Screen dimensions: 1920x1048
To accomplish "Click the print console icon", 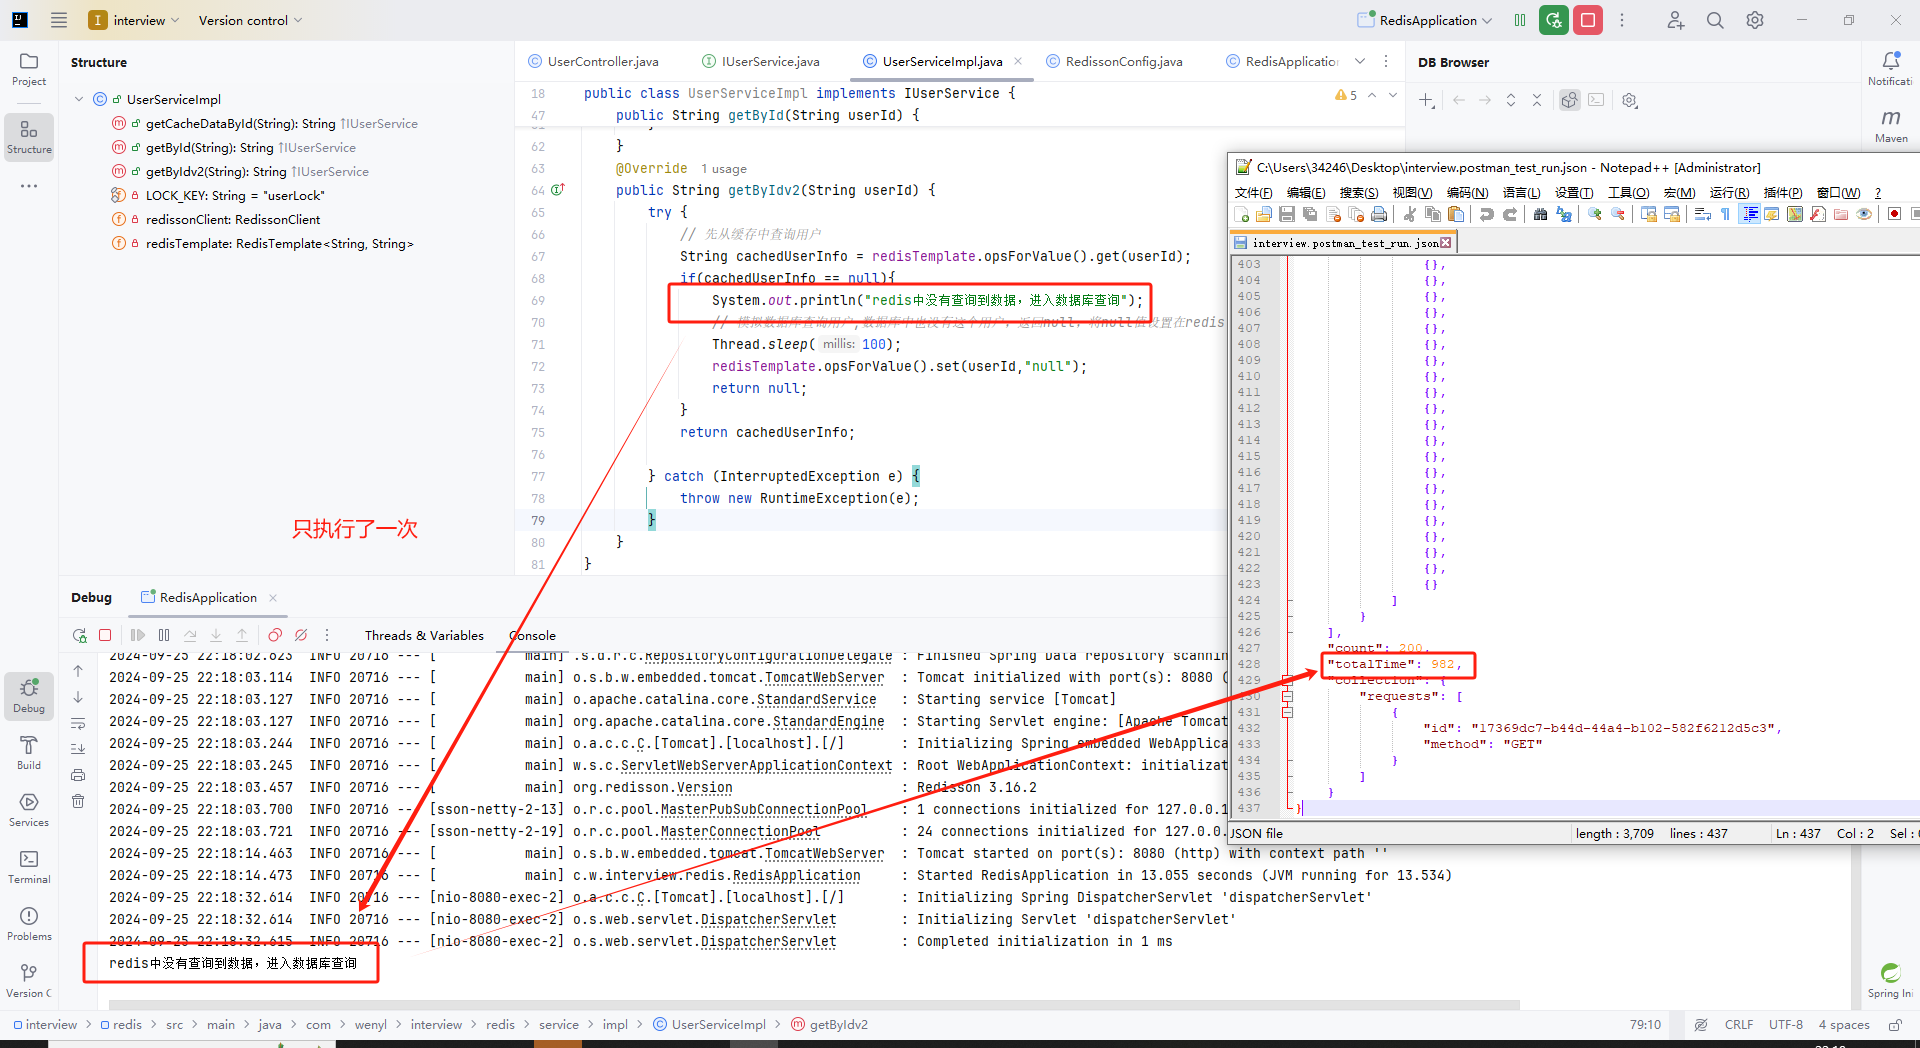I will 78,775.
